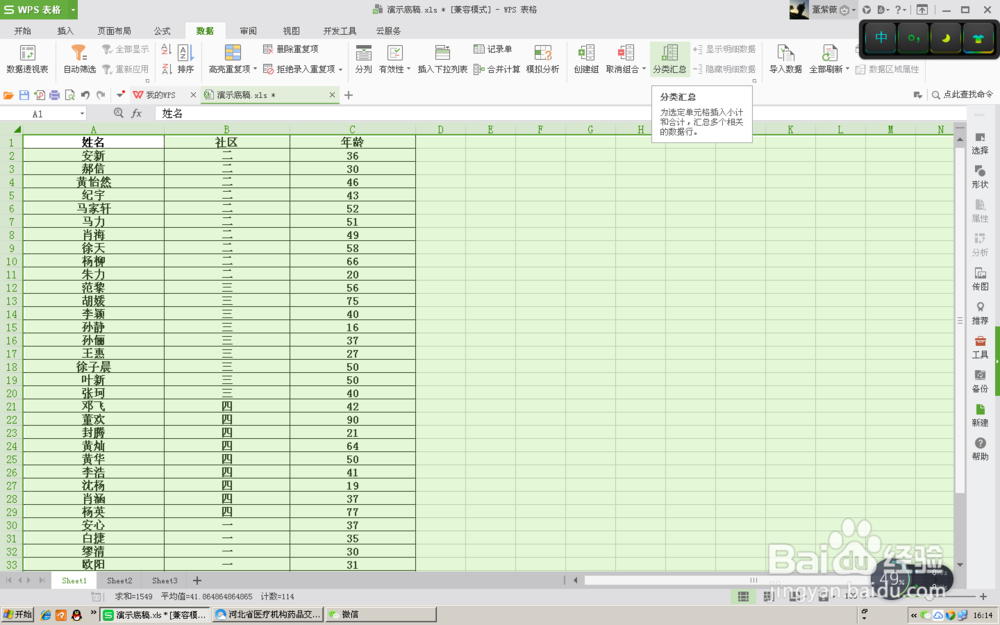1000x625 pixels.
Task: Open the 页面布局 ribbon tab
Action: (x=114, y=31)
